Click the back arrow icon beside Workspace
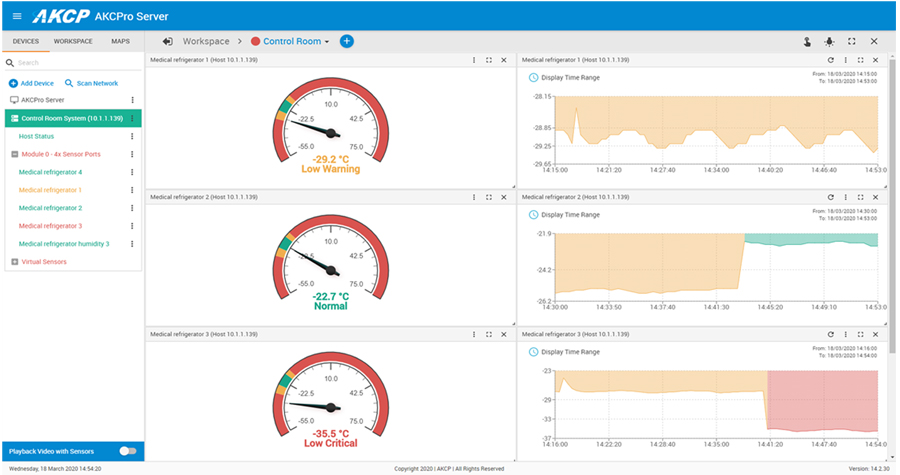This screenshot has height=475, width=900. point(168,41)
